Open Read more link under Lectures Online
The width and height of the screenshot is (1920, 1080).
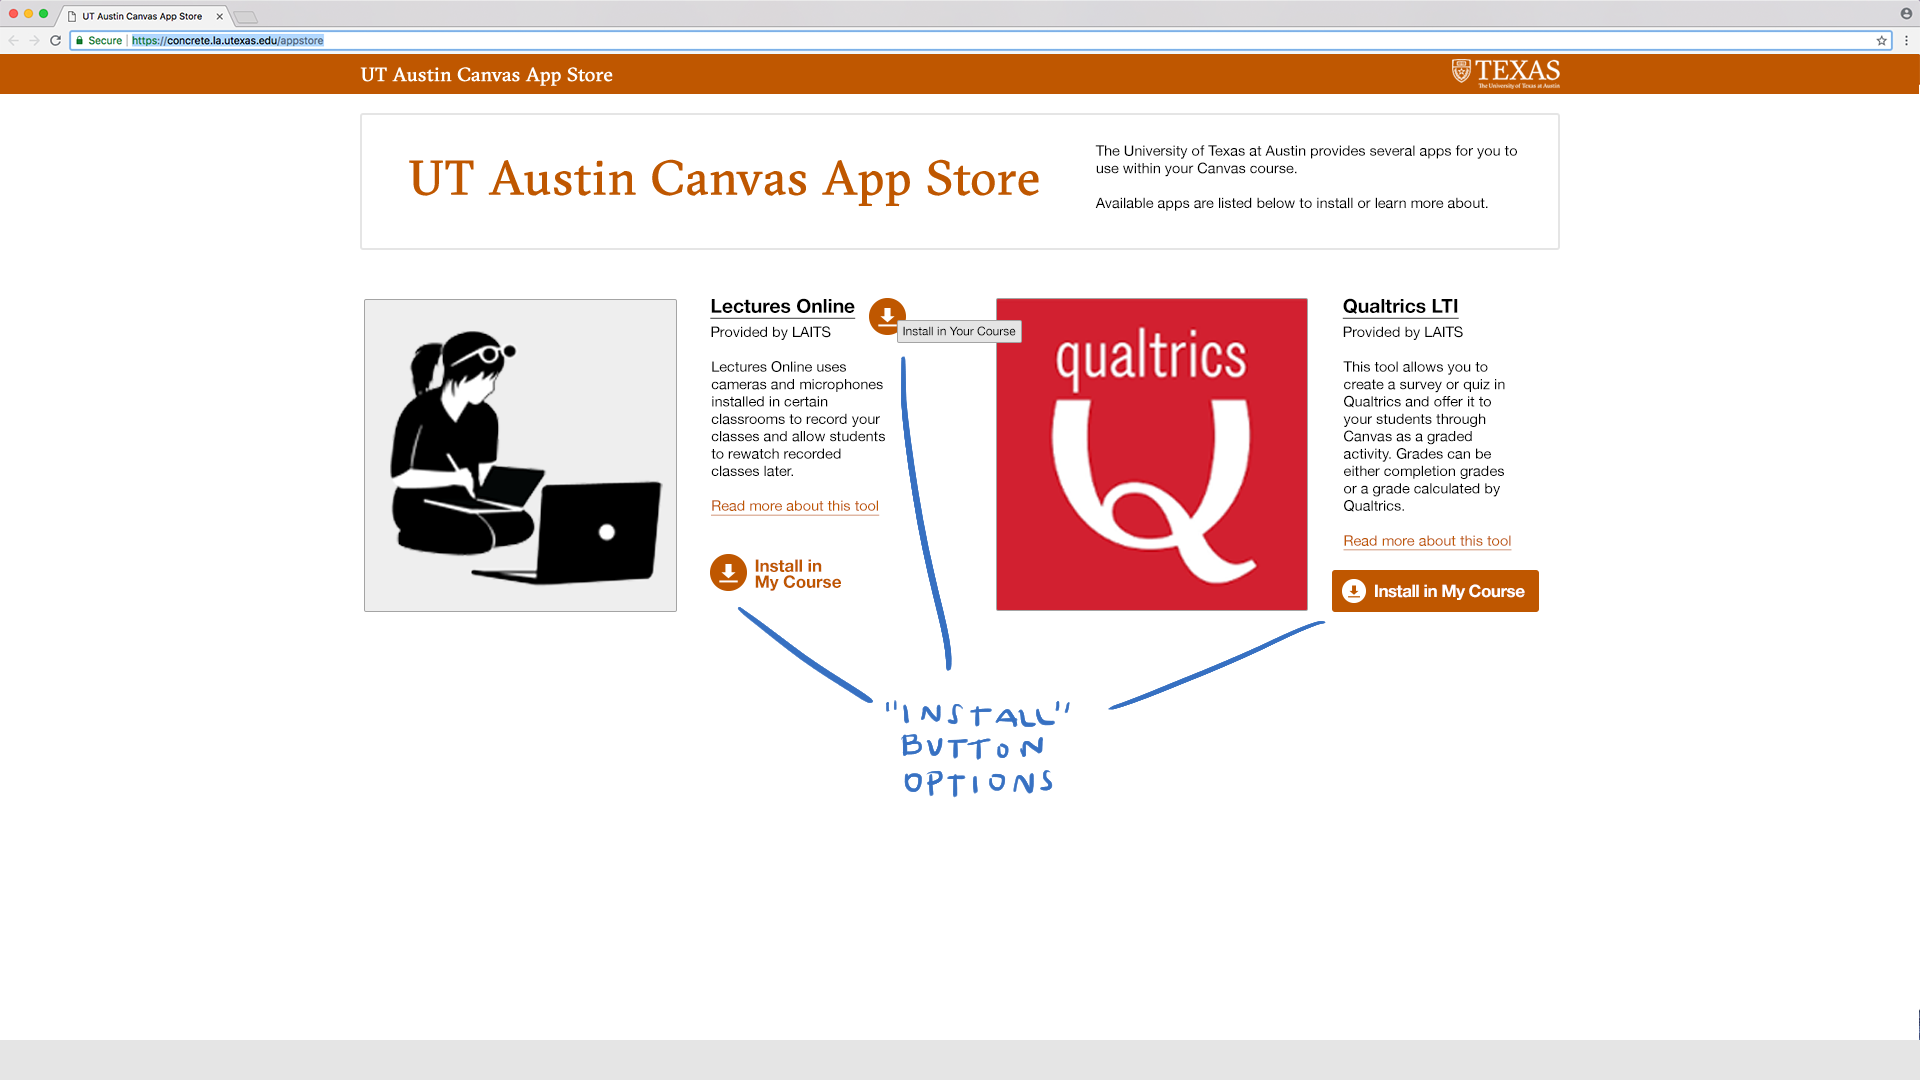794,506
